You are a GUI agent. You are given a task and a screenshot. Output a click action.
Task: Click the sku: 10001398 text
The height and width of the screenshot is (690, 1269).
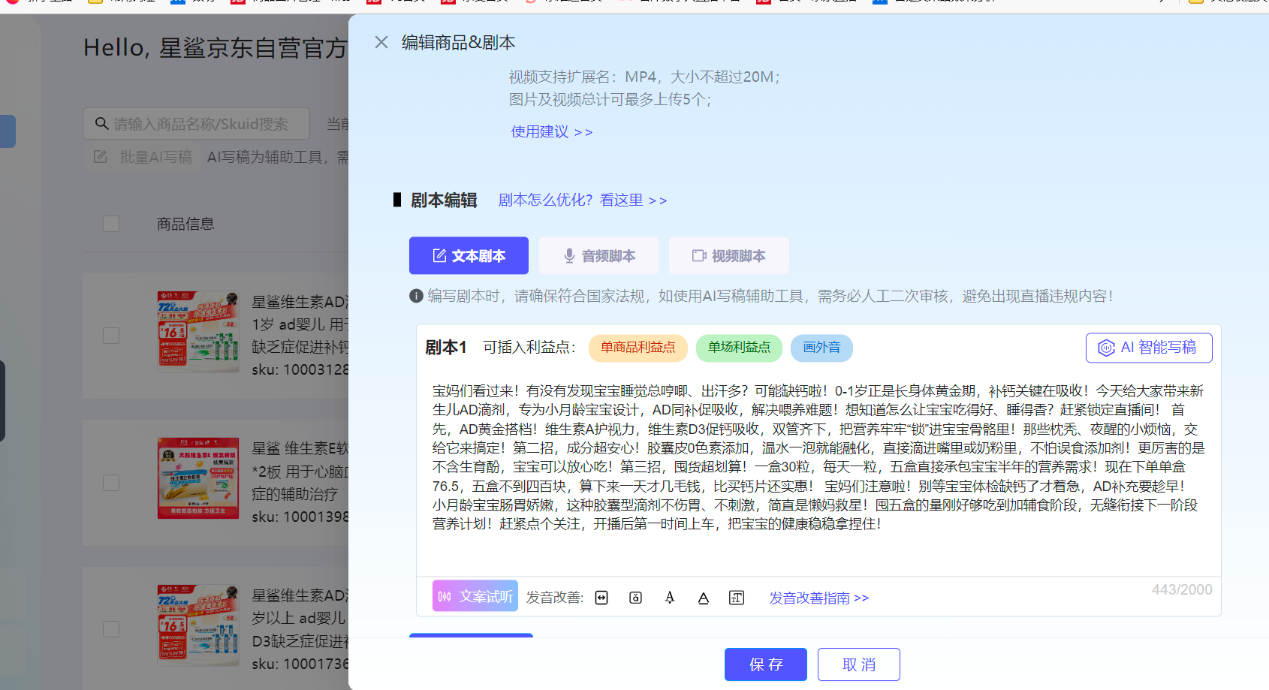pos(299,516)
